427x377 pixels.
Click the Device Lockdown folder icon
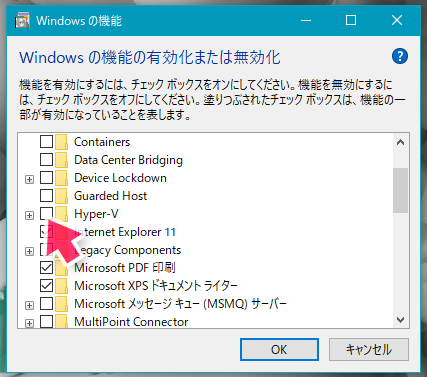point(61,178)
